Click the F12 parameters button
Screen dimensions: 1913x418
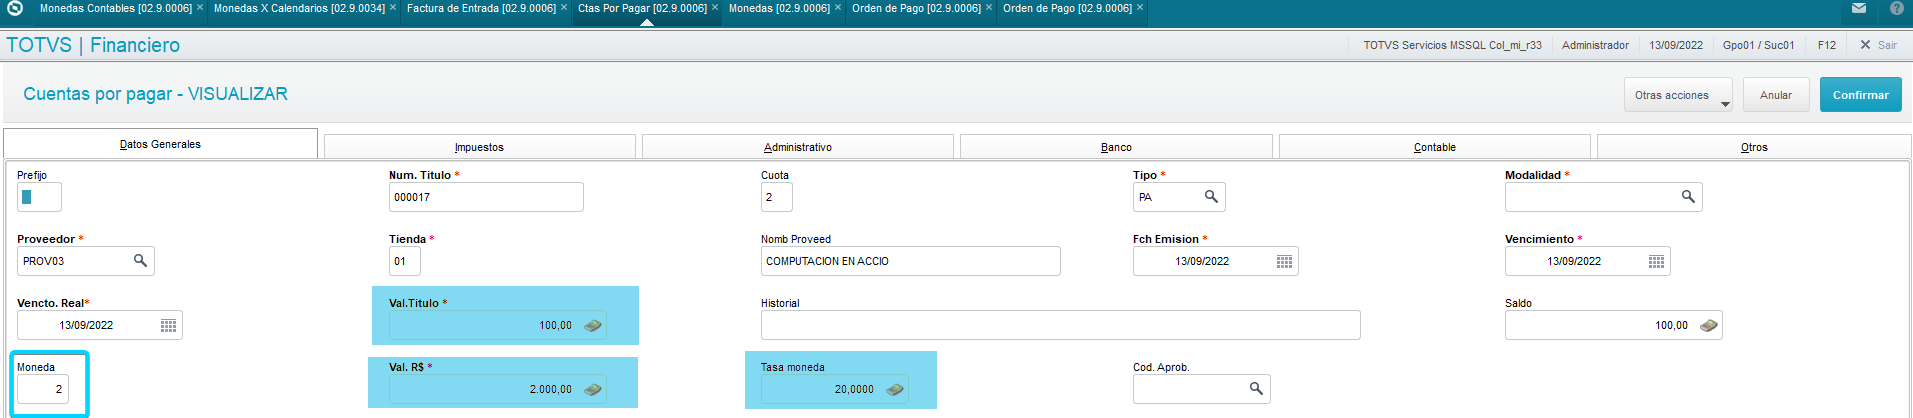[x=1827, y=45]
